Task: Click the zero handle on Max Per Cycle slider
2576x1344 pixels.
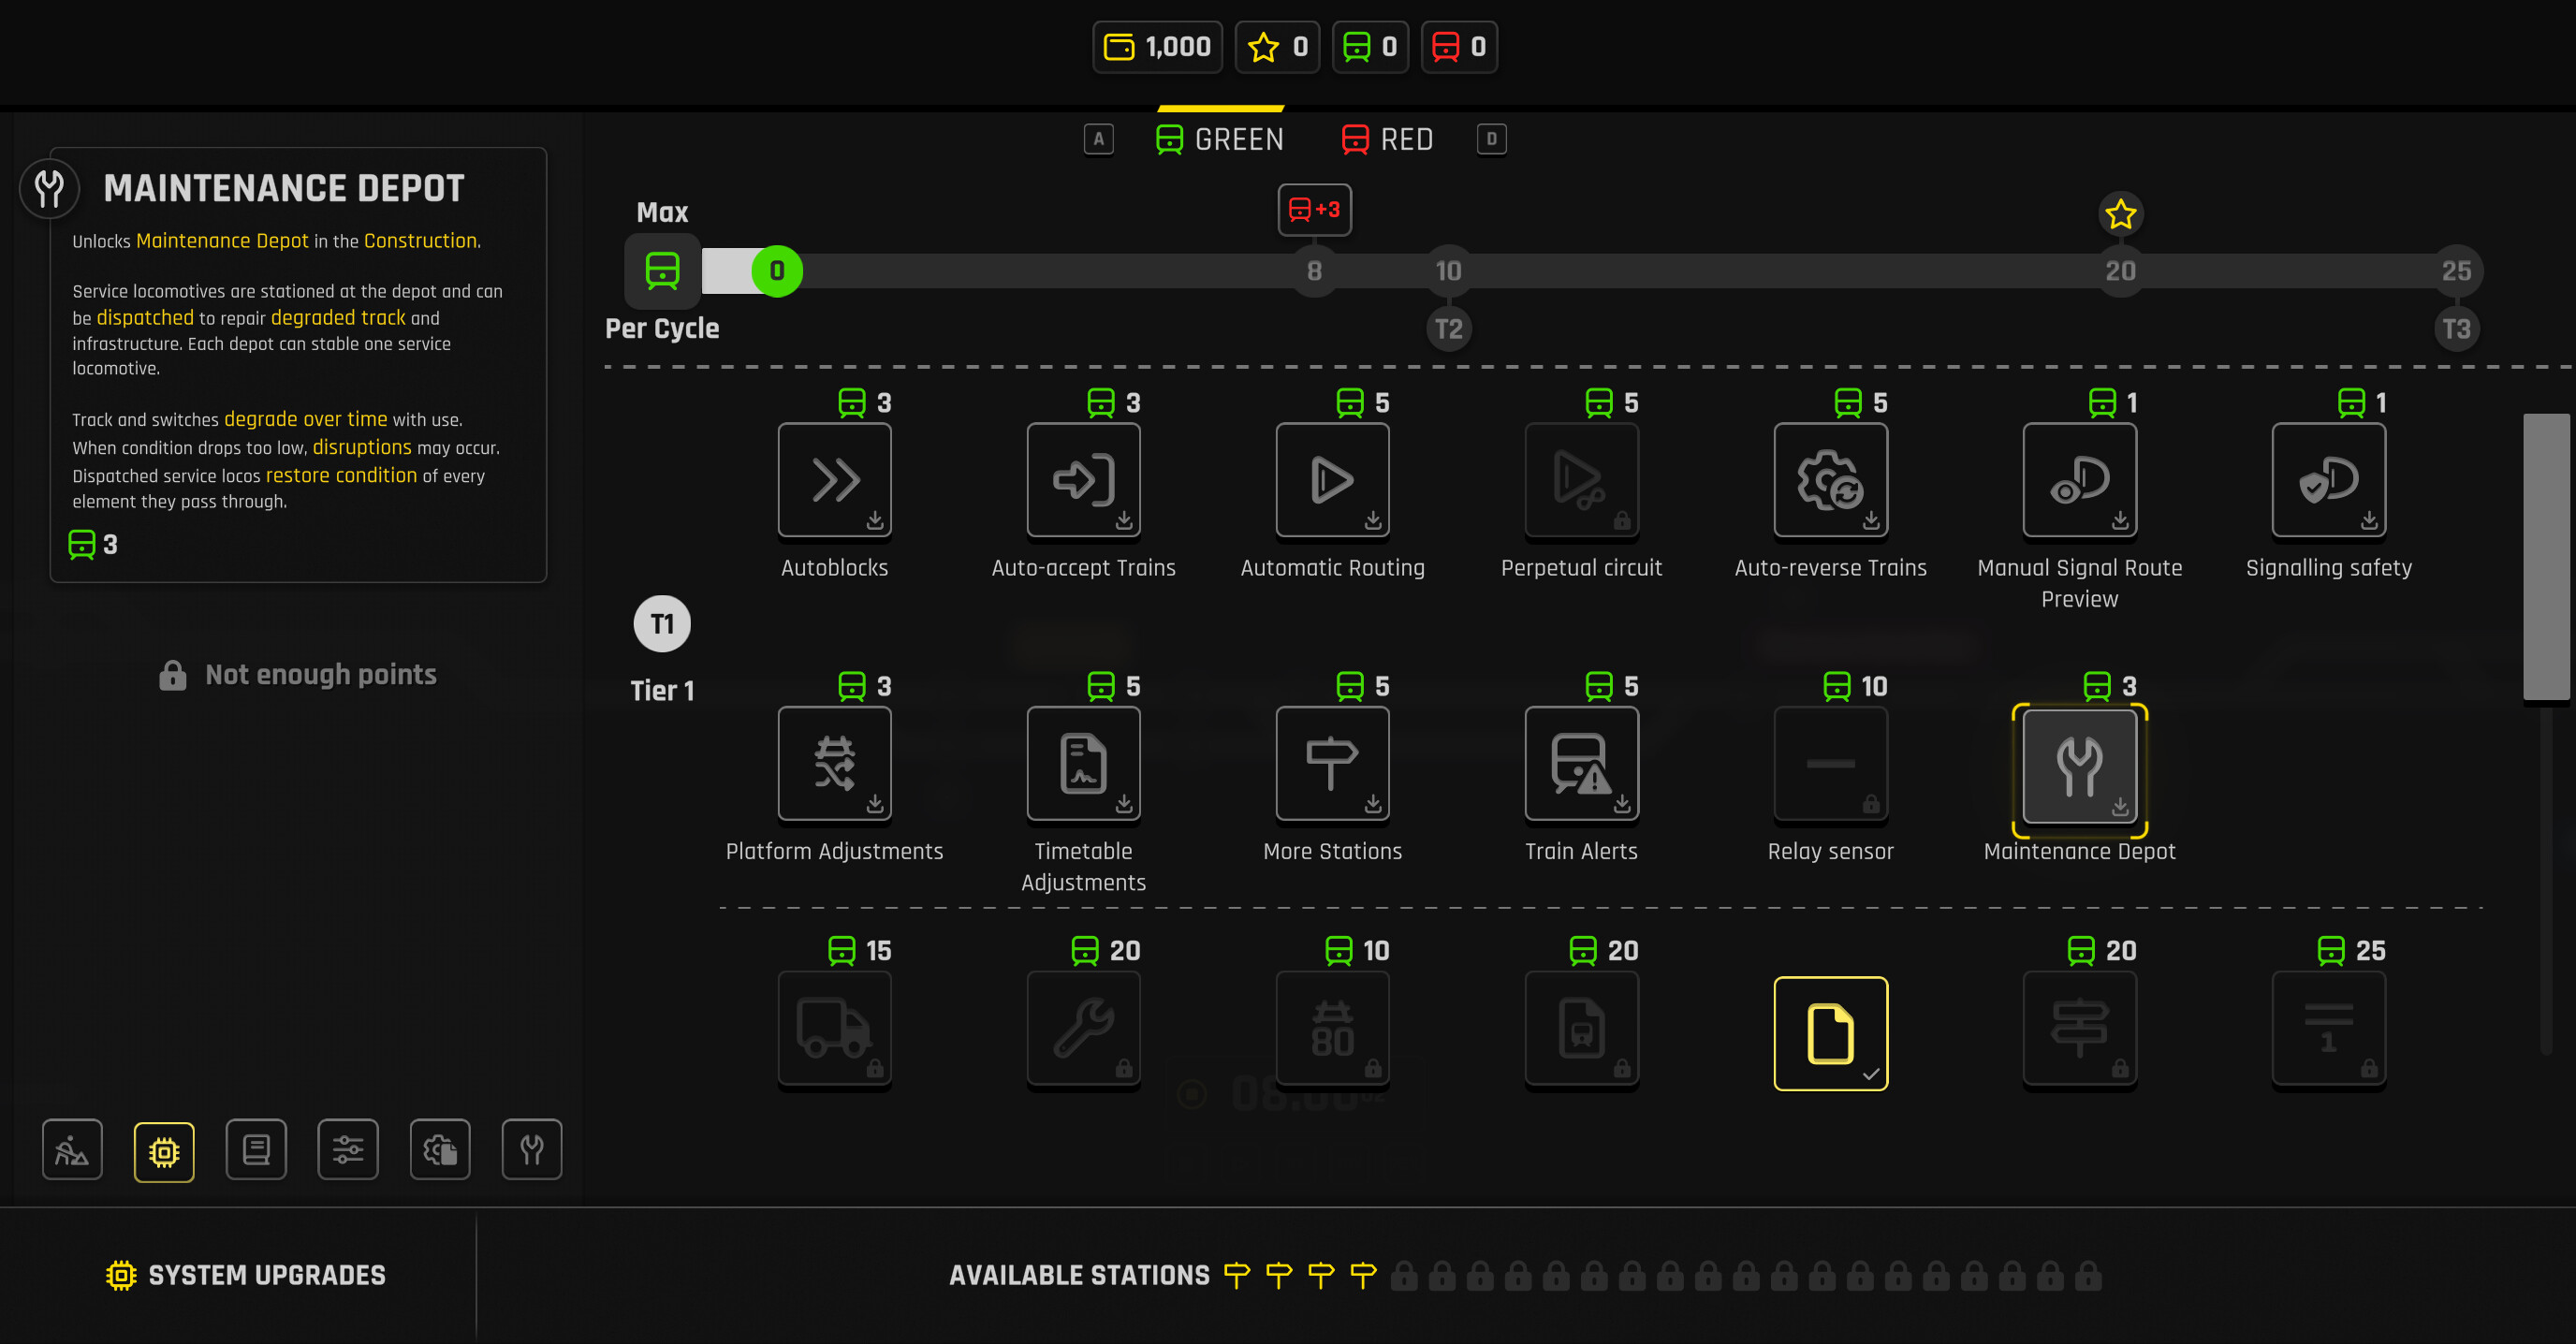Action: click(x=775, y=270)
